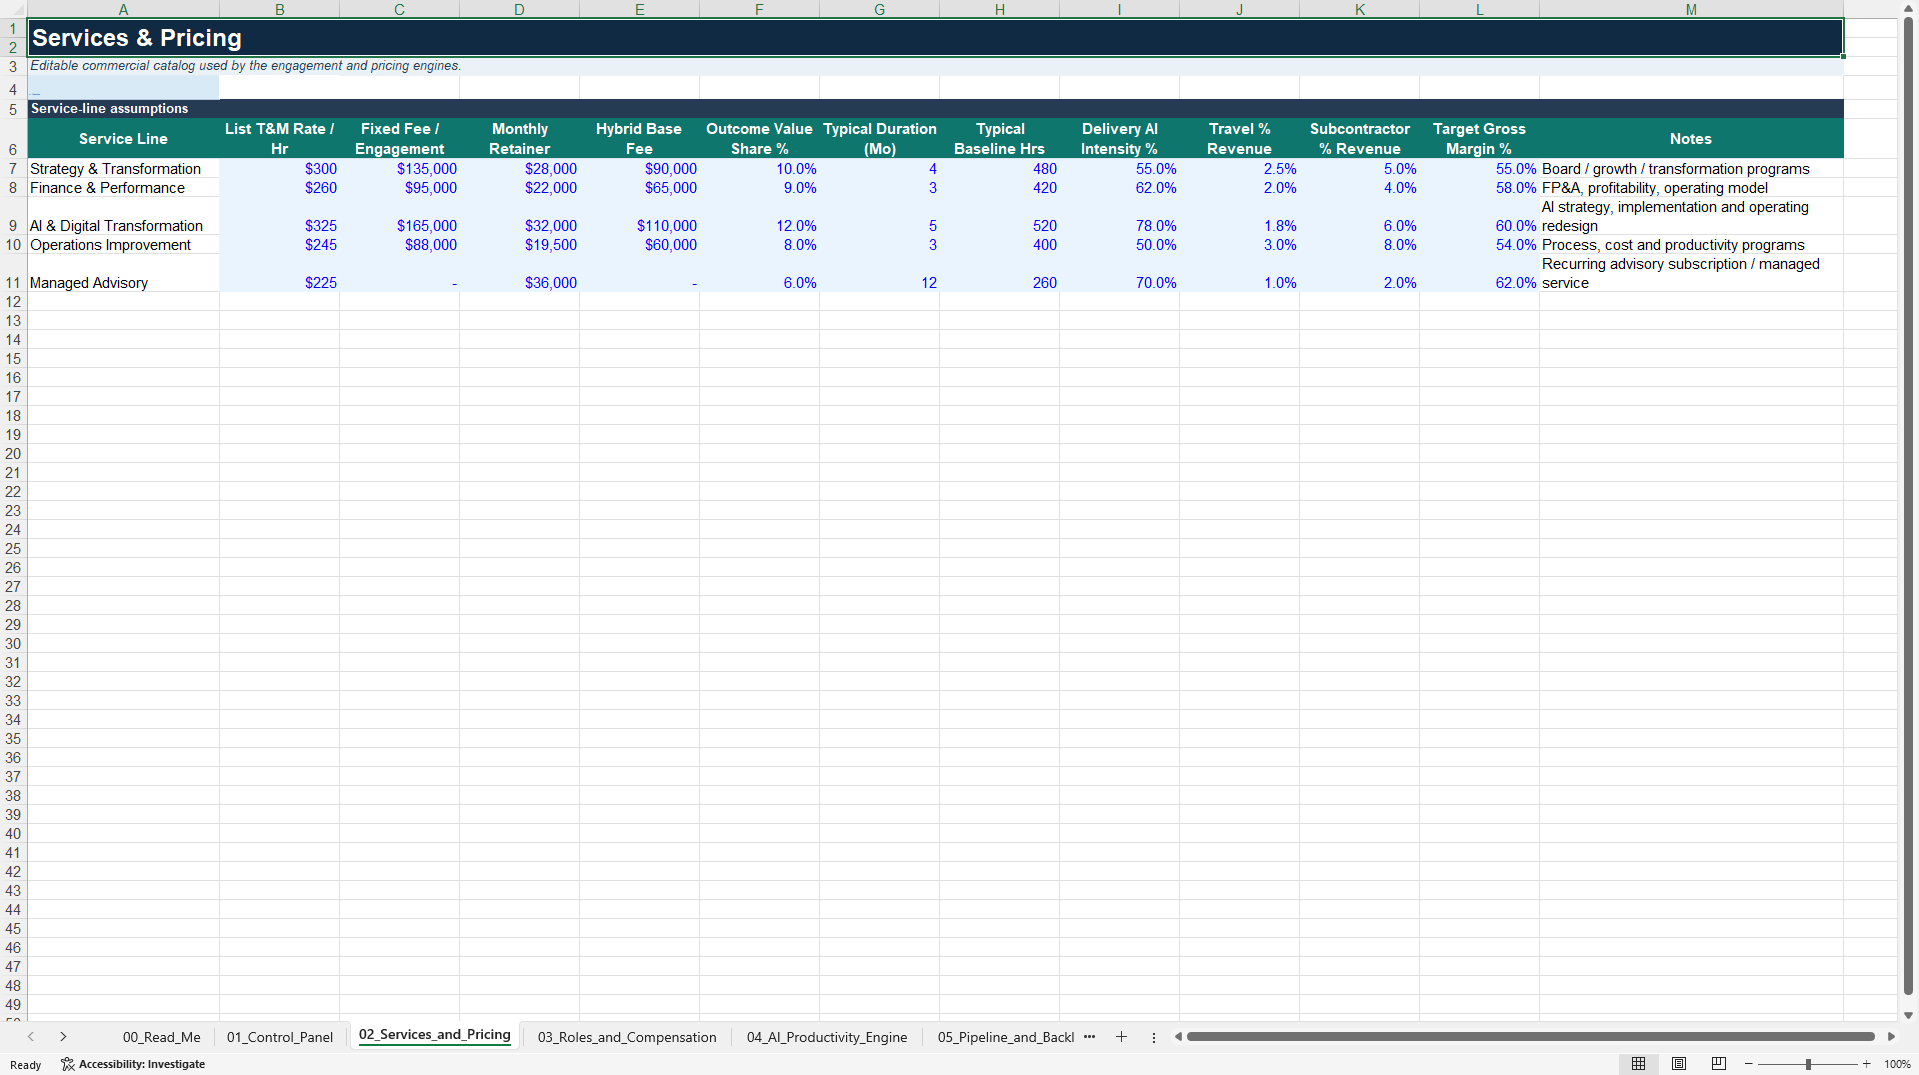Open the 03_Roles_and_Compensation sheet tab
Screen dimensions: 1919x1075
coord(627,1037)
